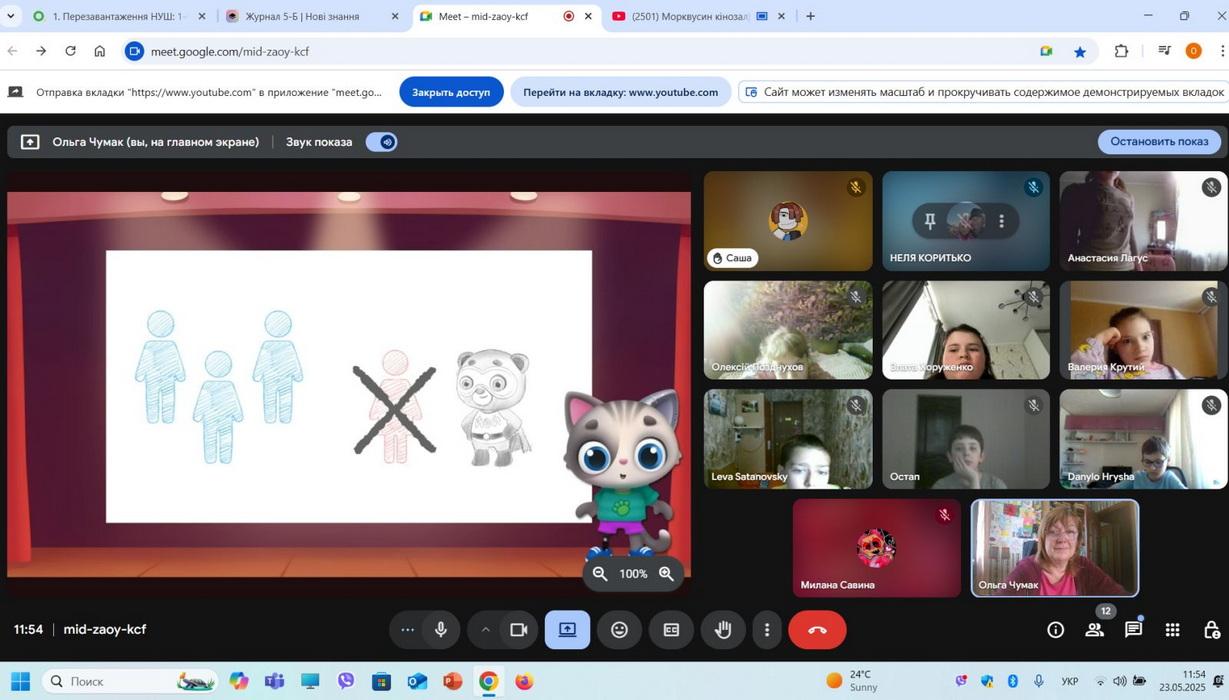Open the more options three-dot menu

[x=767, y=630]
